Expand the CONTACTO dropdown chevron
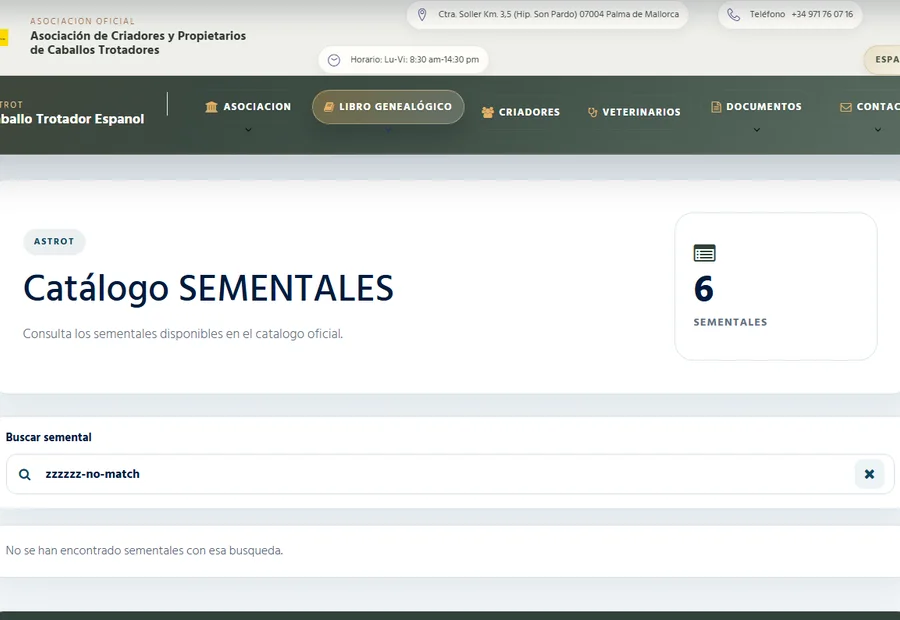Screen dimensions: 900x620 (878, 130)
